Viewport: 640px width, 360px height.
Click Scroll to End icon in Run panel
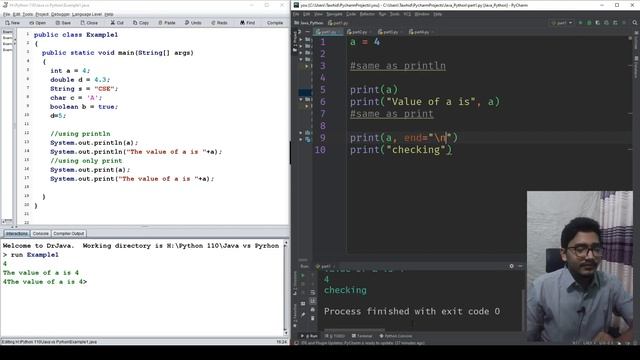(x=313, y=301)
